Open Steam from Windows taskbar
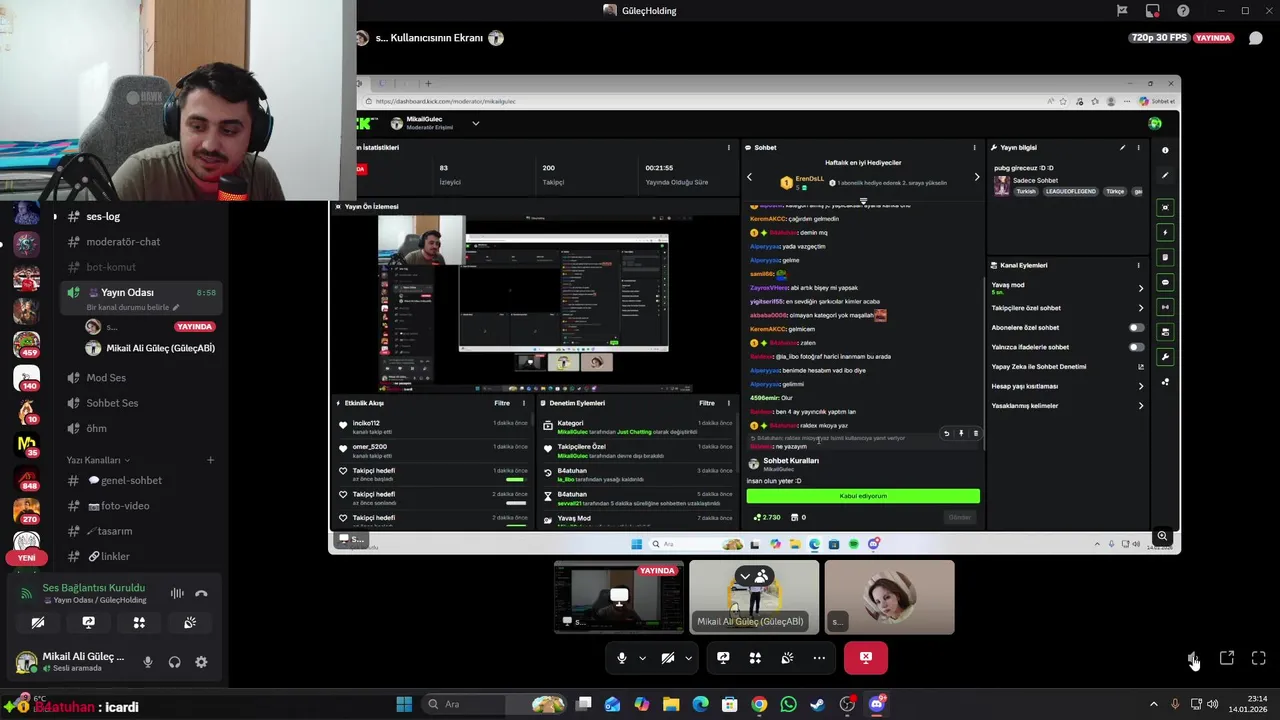The height and width of the screenshot is (720, 1280). tap(817, 704)
